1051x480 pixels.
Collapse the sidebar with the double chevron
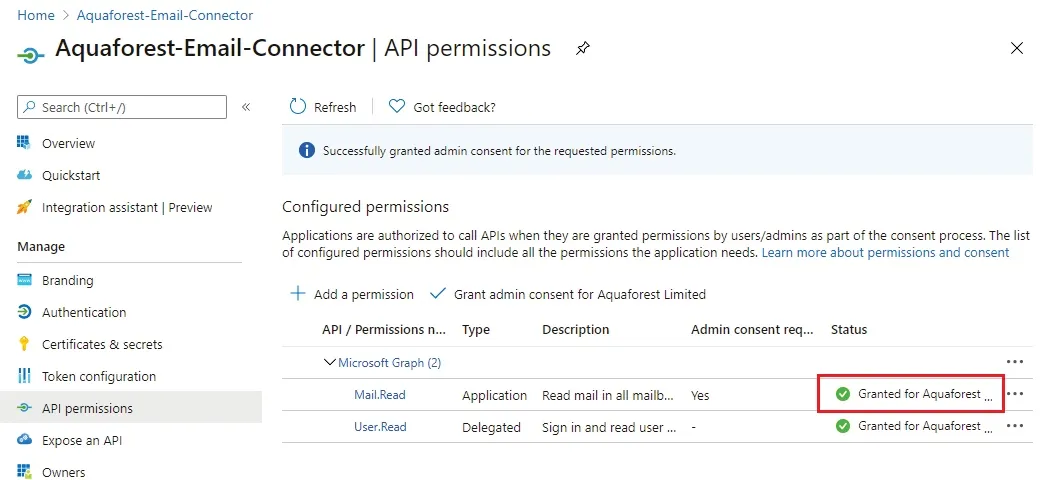point(246,107)
